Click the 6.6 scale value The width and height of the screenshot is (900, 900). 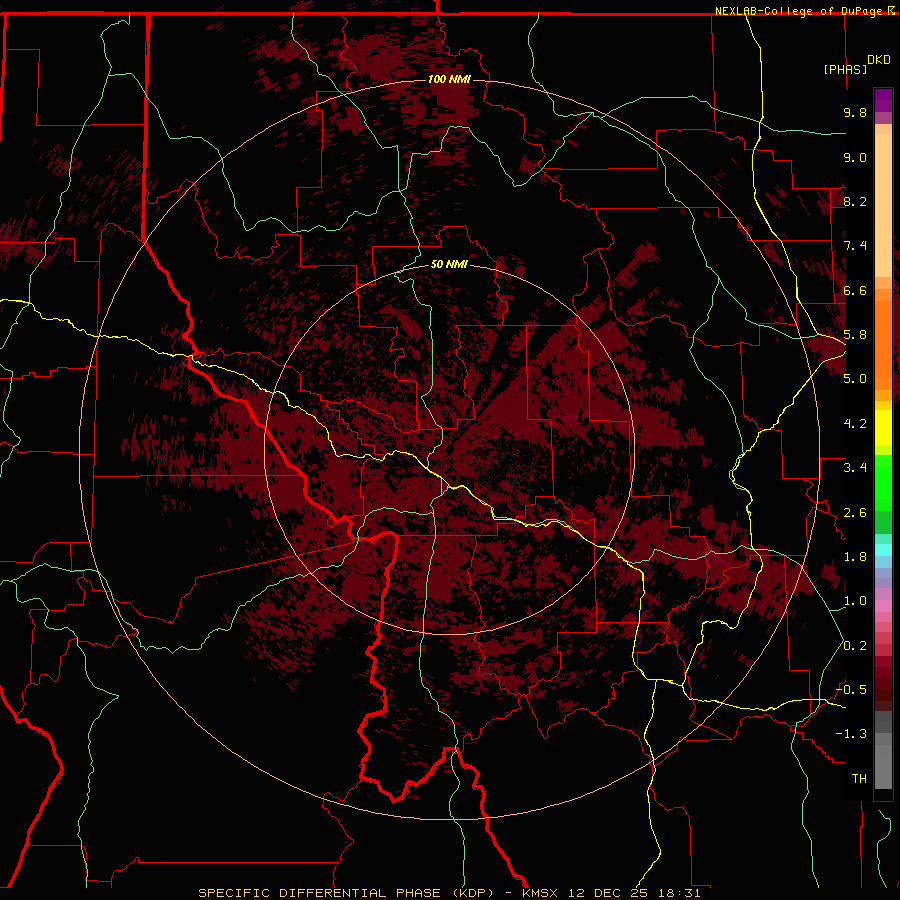855,290
